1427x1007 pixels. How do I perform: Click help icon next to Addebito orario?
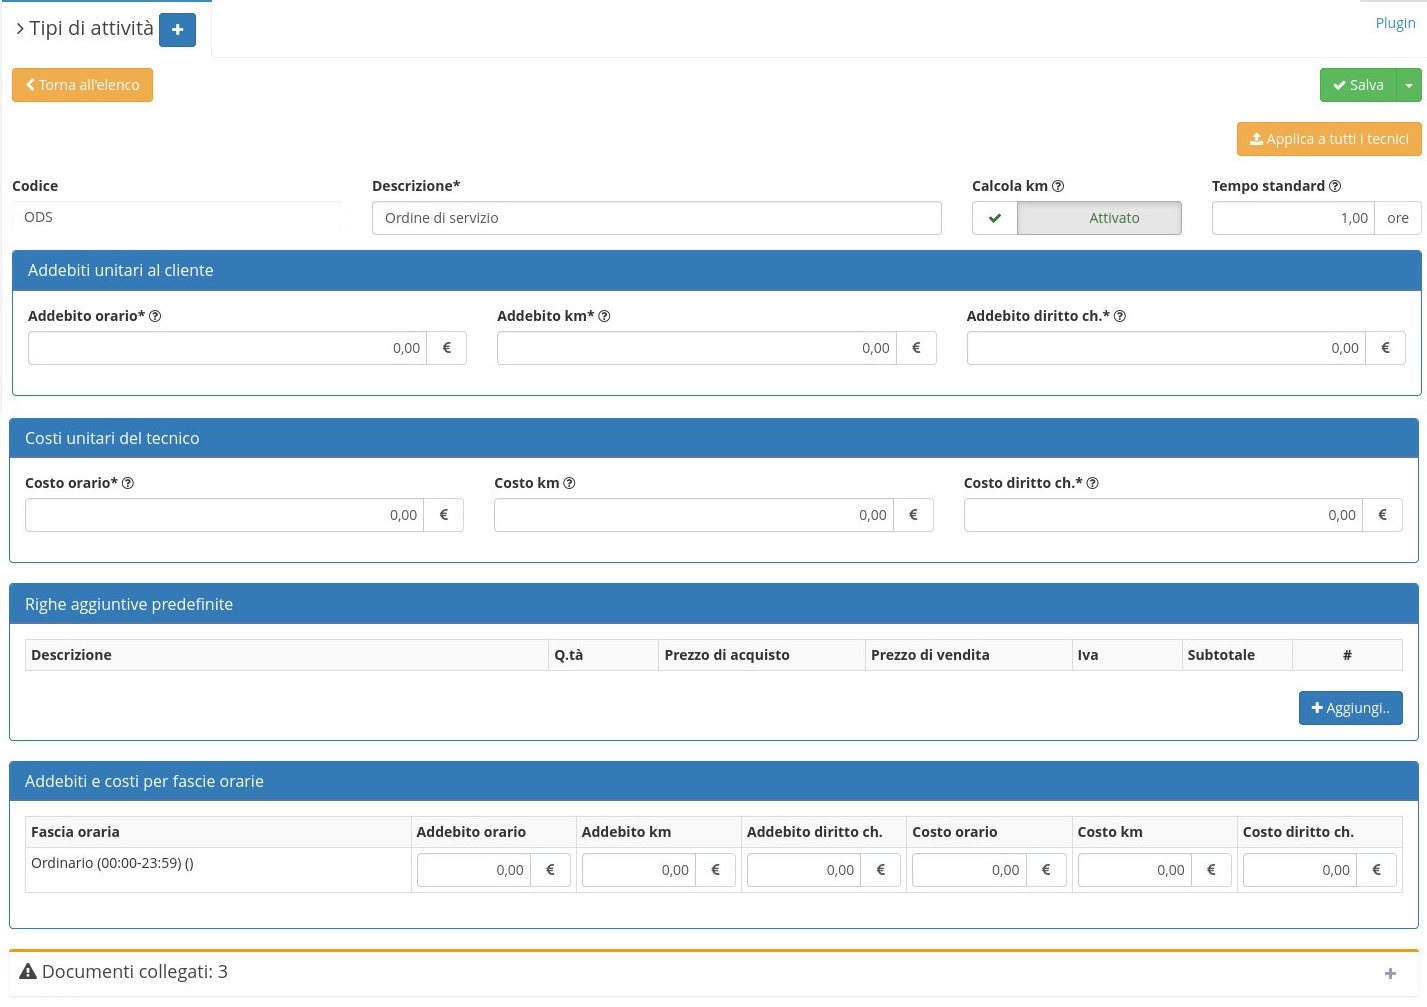pos(155,316)
